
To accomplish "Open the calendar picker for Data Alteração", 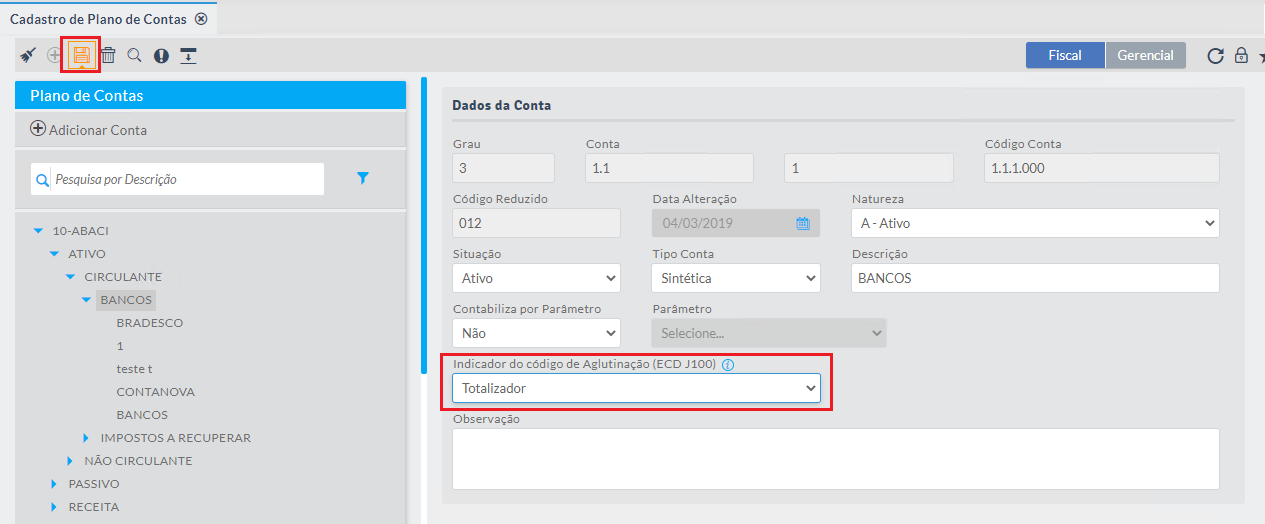I will tap(802, 223).
